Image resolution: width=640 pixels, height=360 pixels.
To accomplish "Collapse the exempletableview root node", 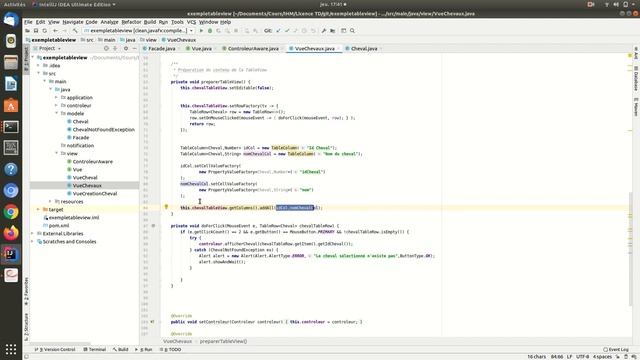I will 33,58.
